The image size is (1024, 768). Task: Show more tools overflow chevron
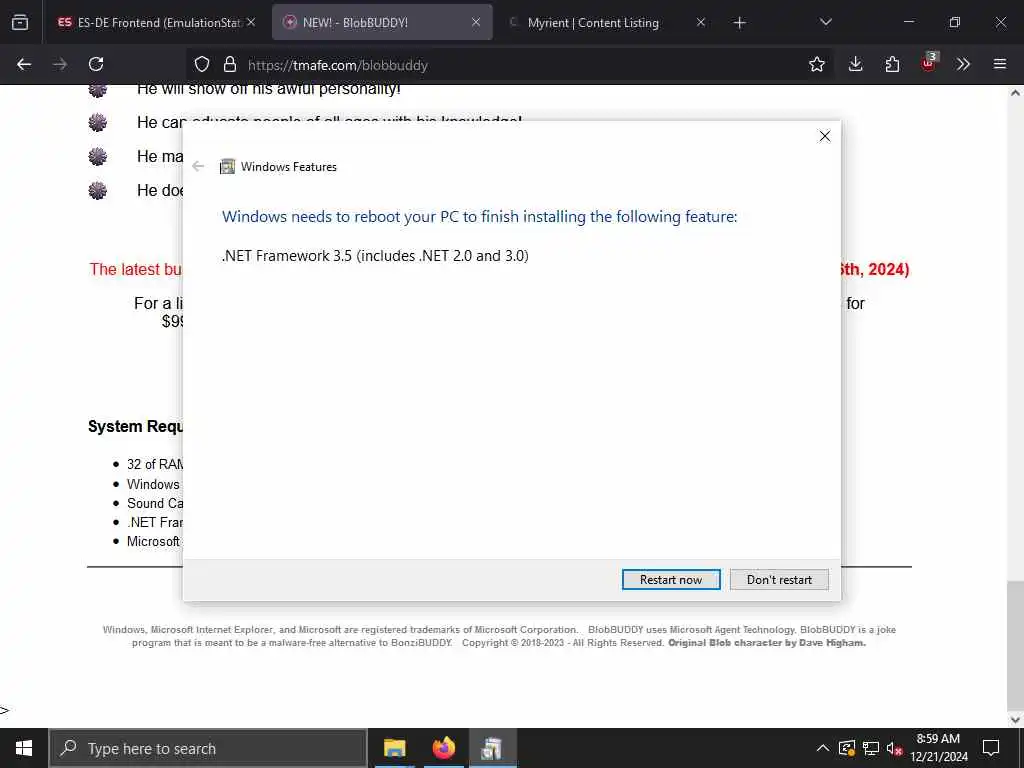point(963,64)
